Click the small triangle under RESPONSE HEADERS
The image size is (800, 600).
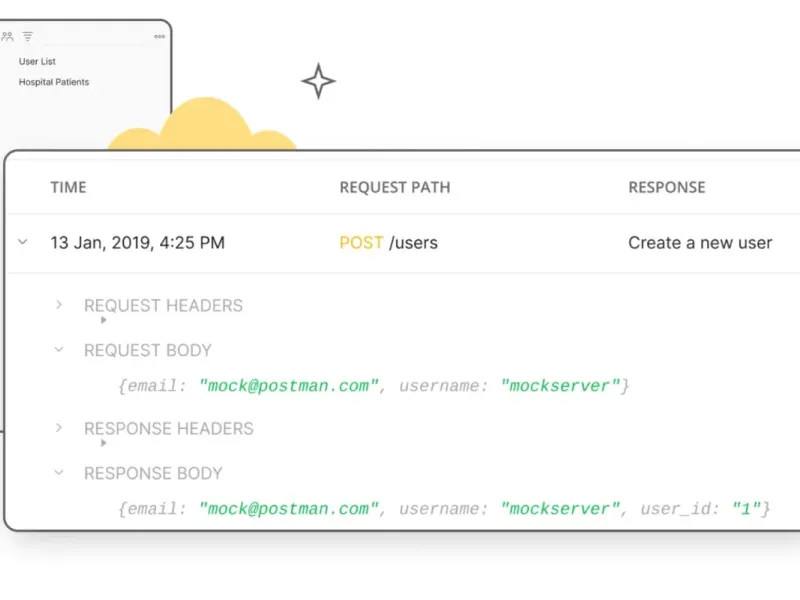(x=104, y=443)
